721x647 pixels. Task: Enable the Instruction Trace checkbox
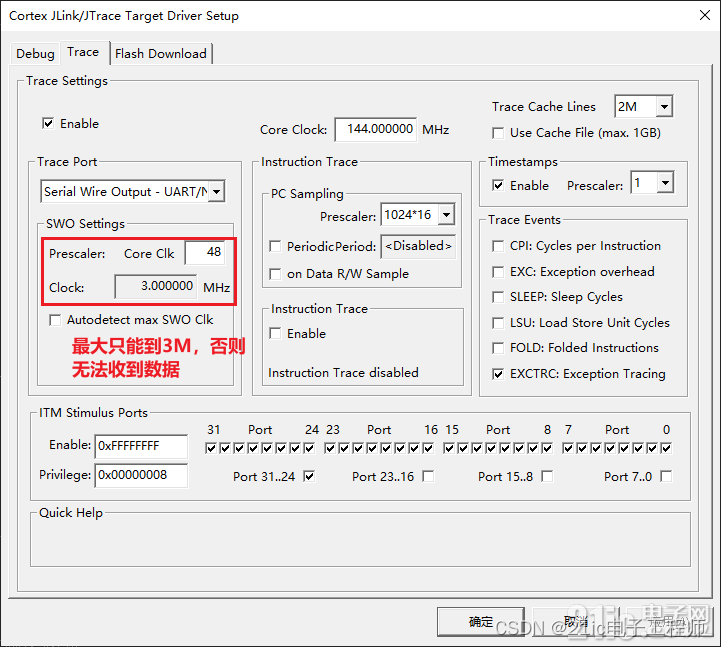pos(275,333)
